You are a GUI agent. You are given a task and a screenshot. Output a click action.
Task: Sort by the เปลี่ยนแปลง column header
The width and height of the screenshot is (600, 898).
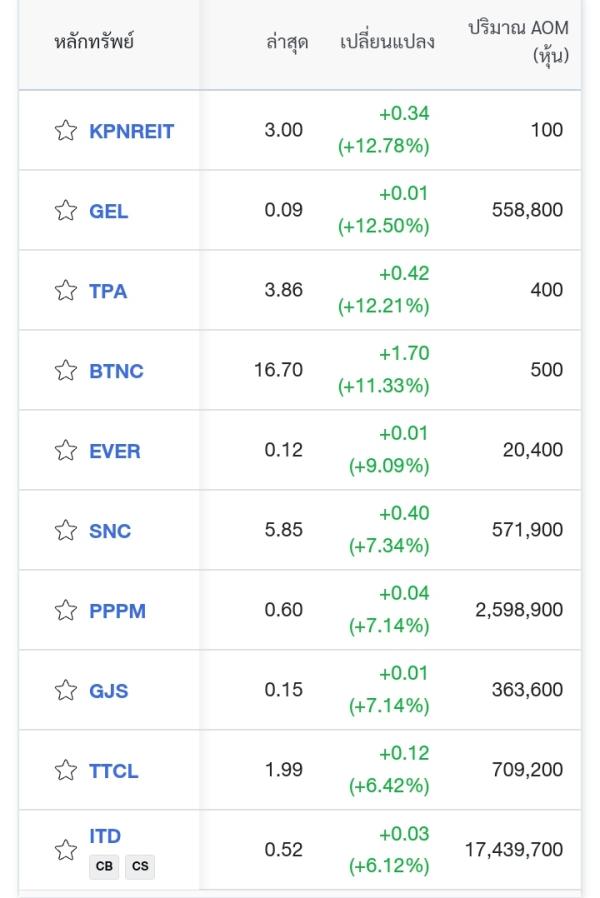(387, 42)
